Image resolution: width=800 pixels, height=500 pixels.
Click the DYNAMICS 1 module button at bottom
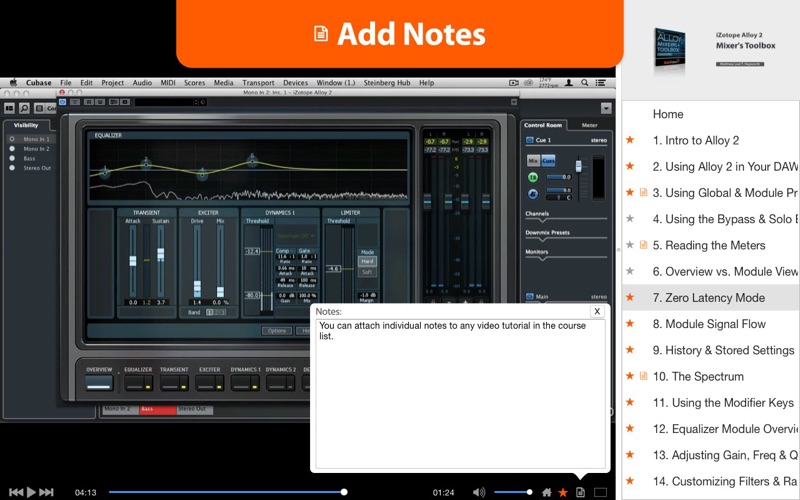point(245,383)
